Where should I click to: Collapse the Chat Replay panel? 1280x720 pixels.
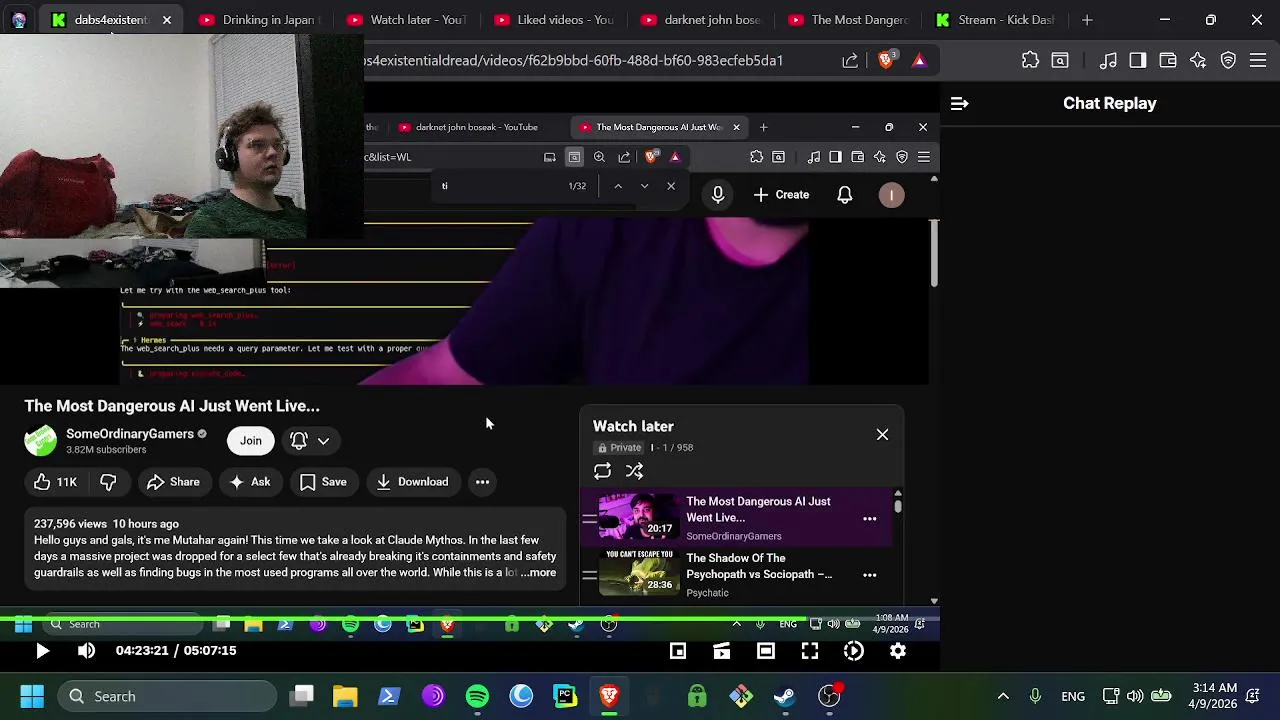(x=959, y=103)
